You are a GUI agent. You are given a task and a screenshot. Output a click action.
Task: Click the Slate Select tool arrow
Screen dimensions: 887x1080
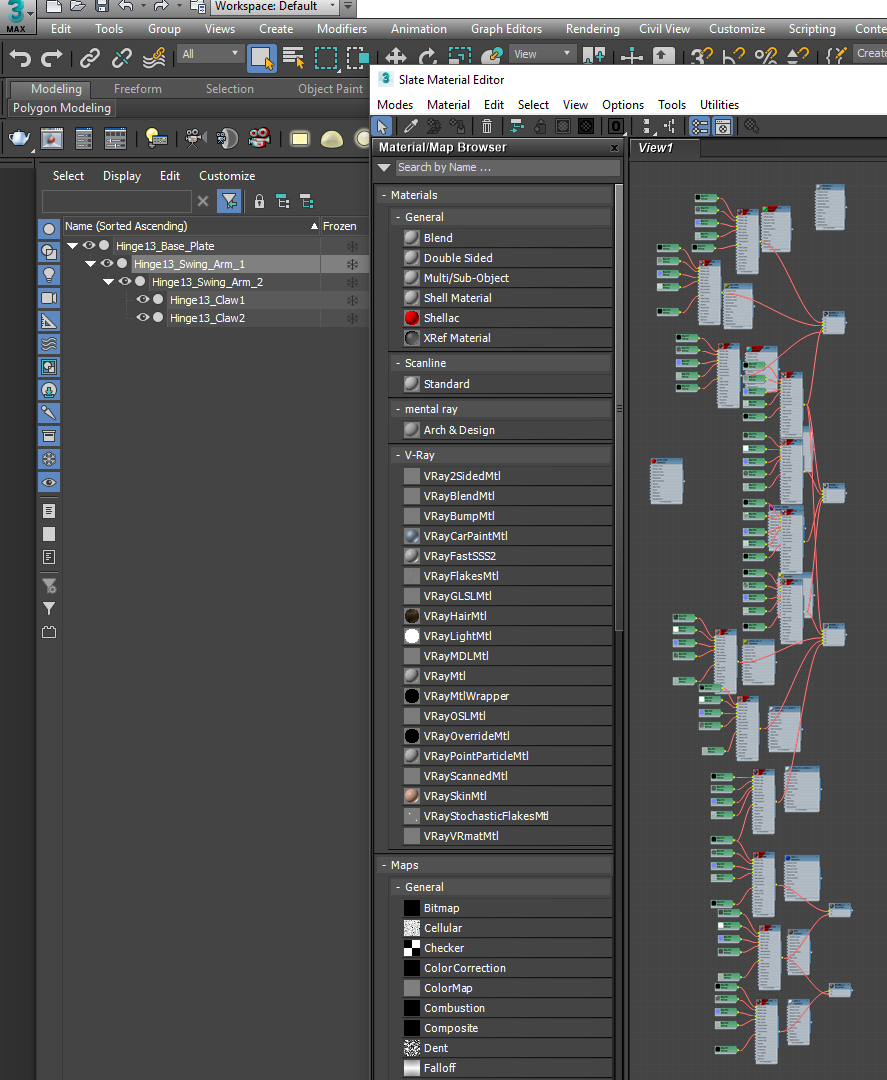pyautogui.click(x=382, y=126)
